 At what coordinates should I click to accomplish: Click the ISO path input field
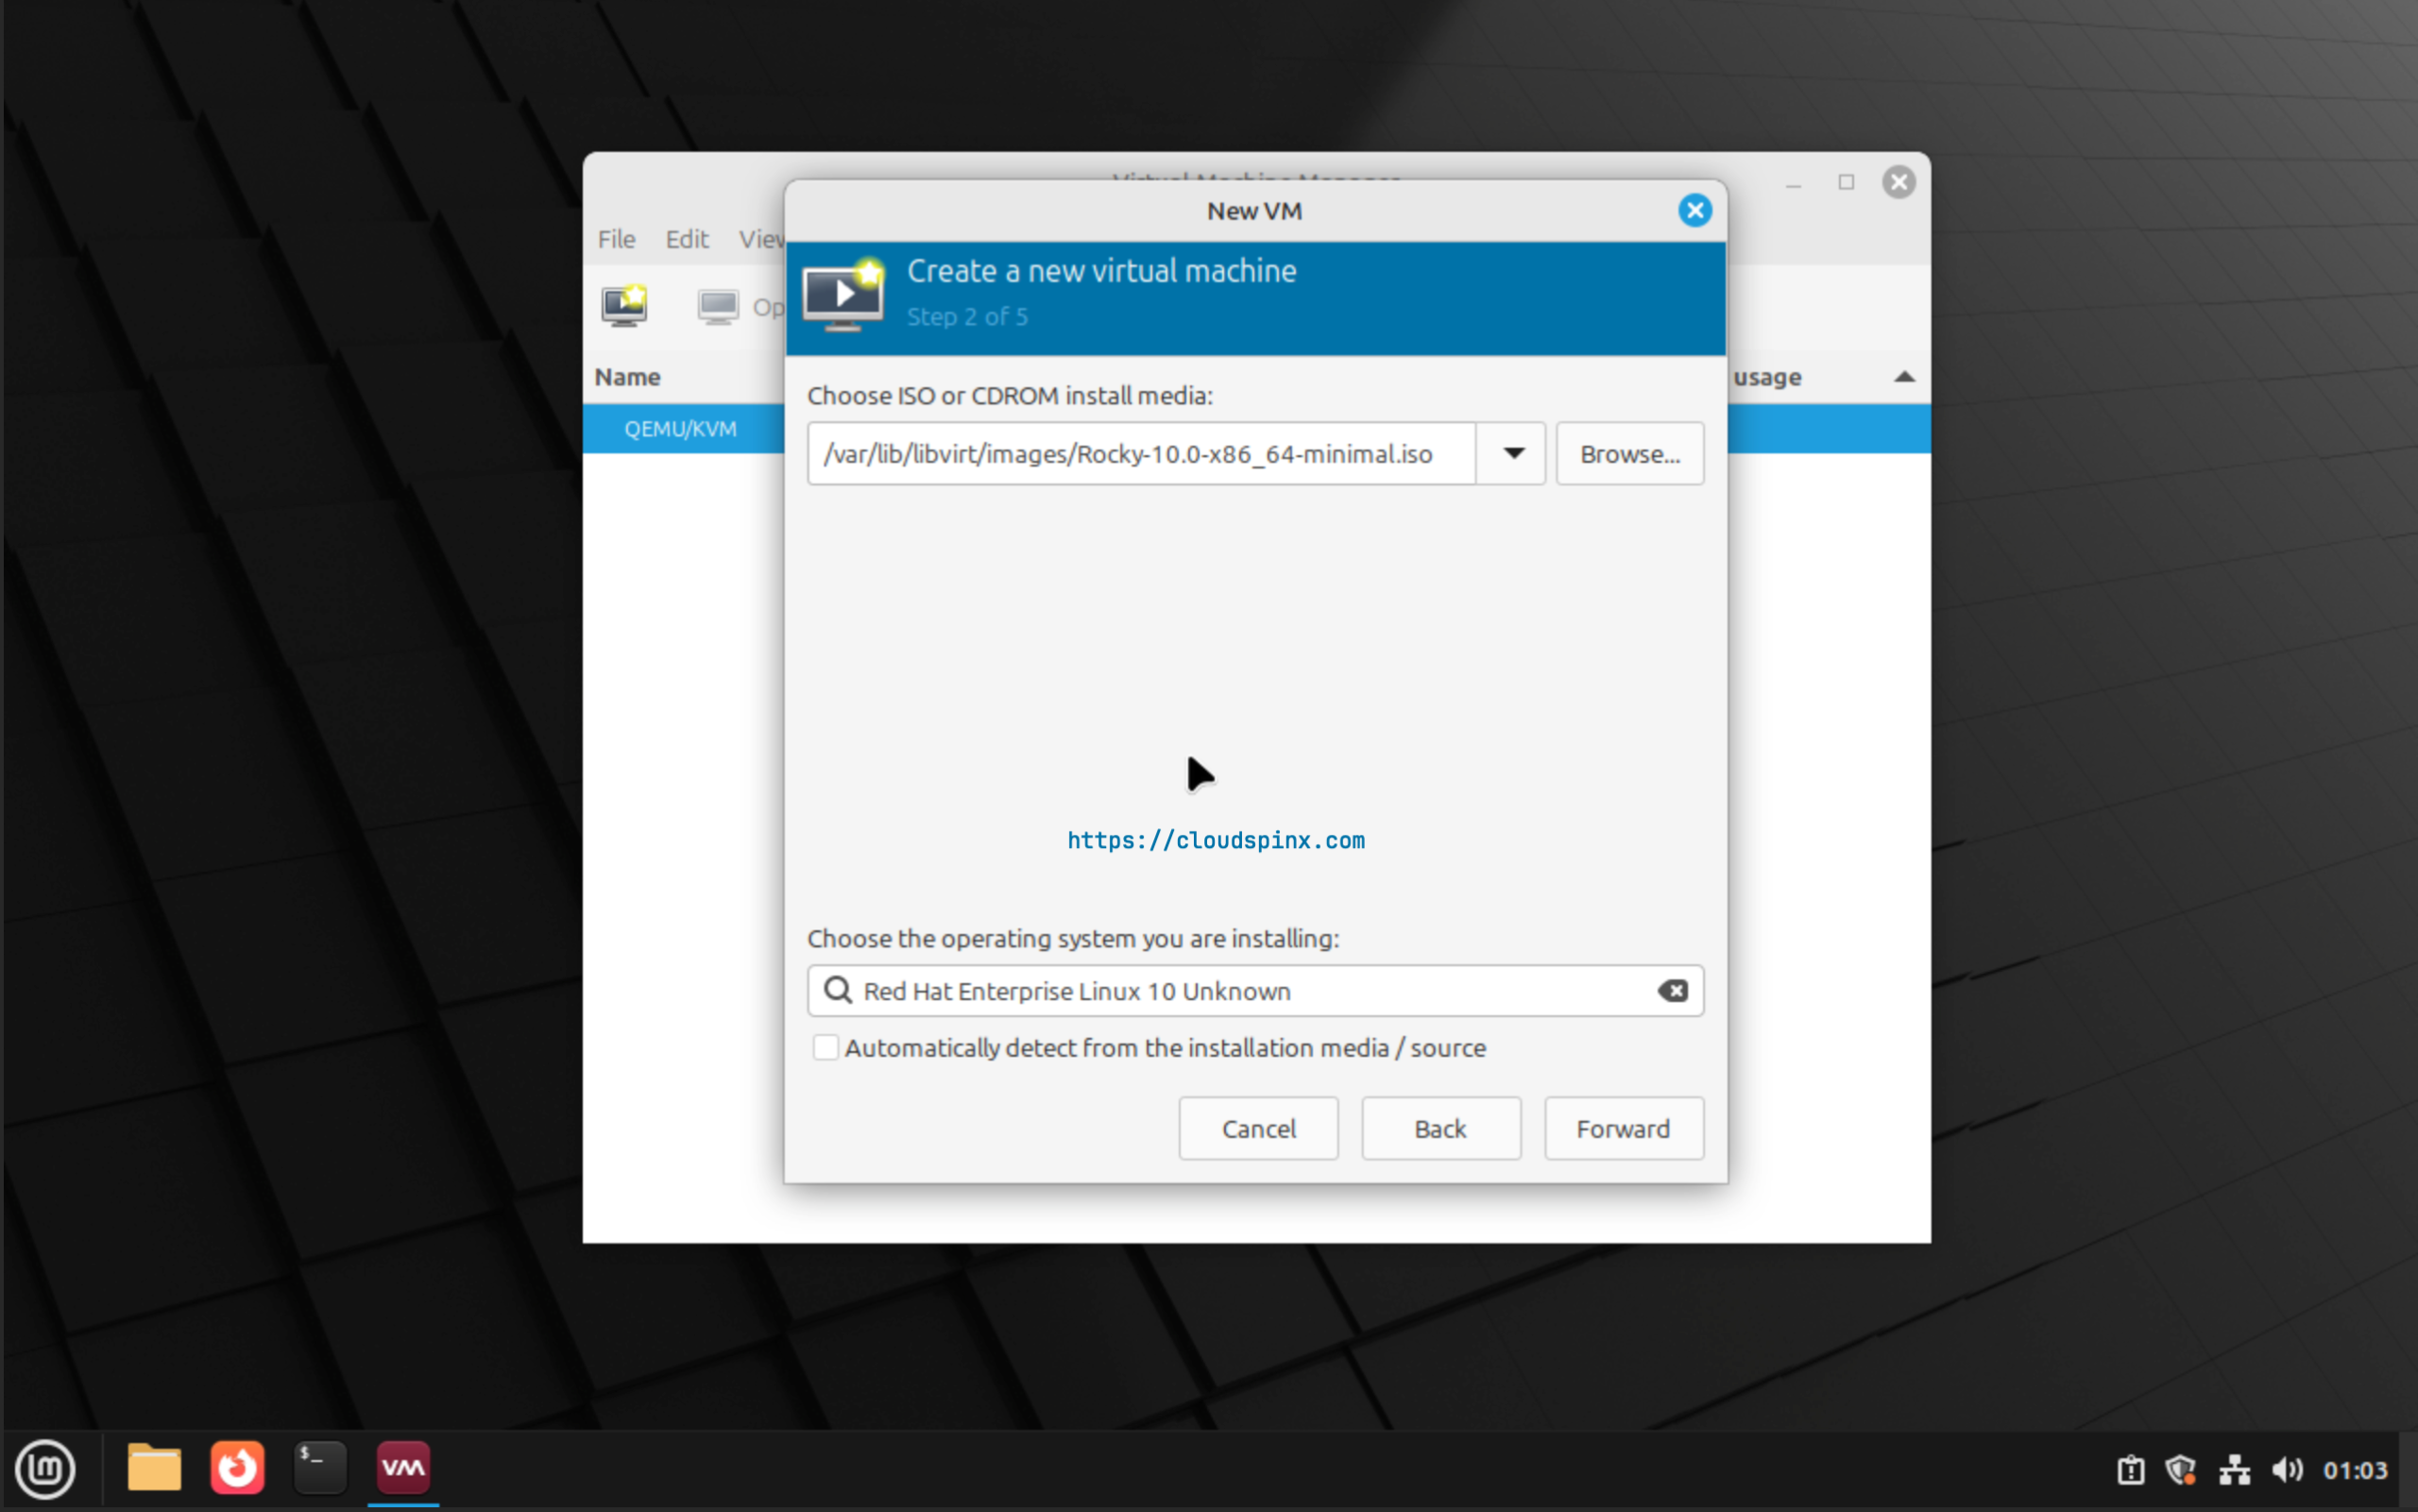[x=1140, y=453]
